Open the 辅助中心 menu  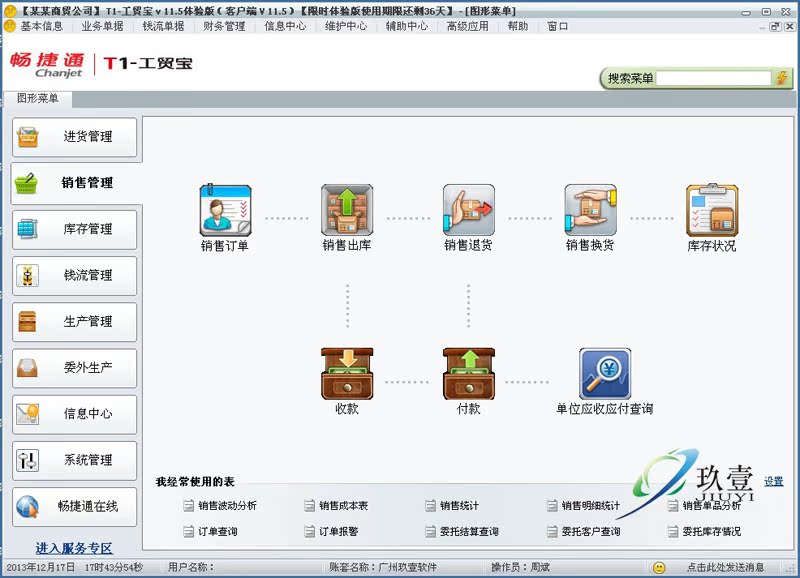point(407,26)
